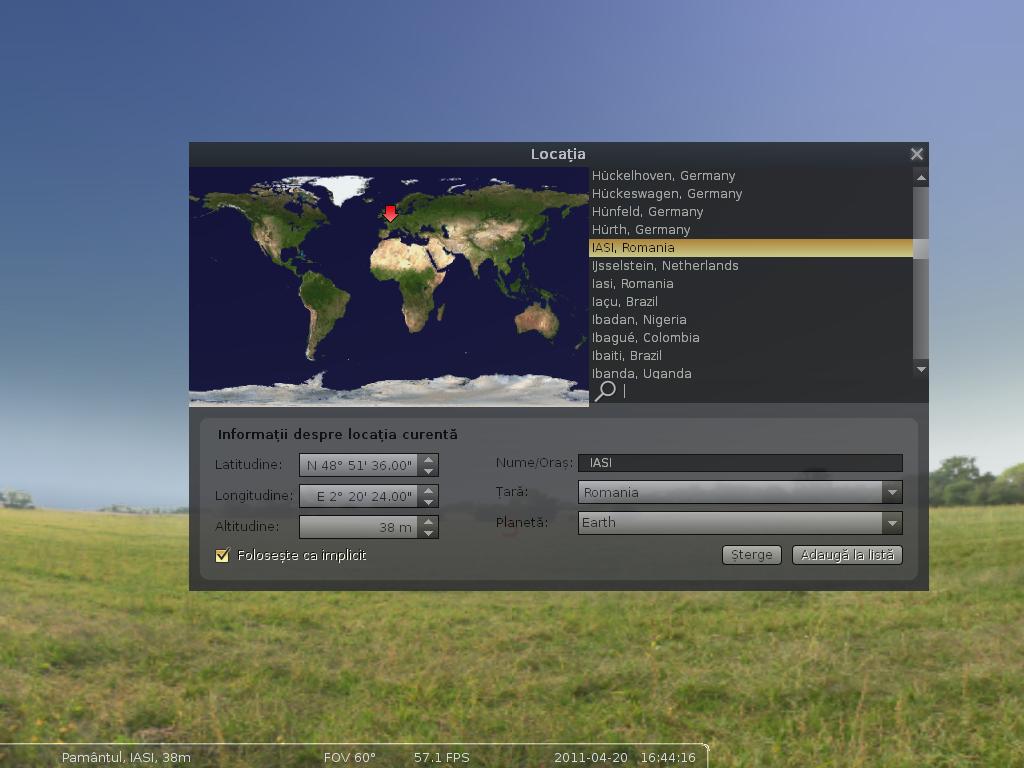The width and height of the screenshot is (1024, 768).
Task: Select Ibadan, Nigeria from city list
Action: tap(639, 320)
